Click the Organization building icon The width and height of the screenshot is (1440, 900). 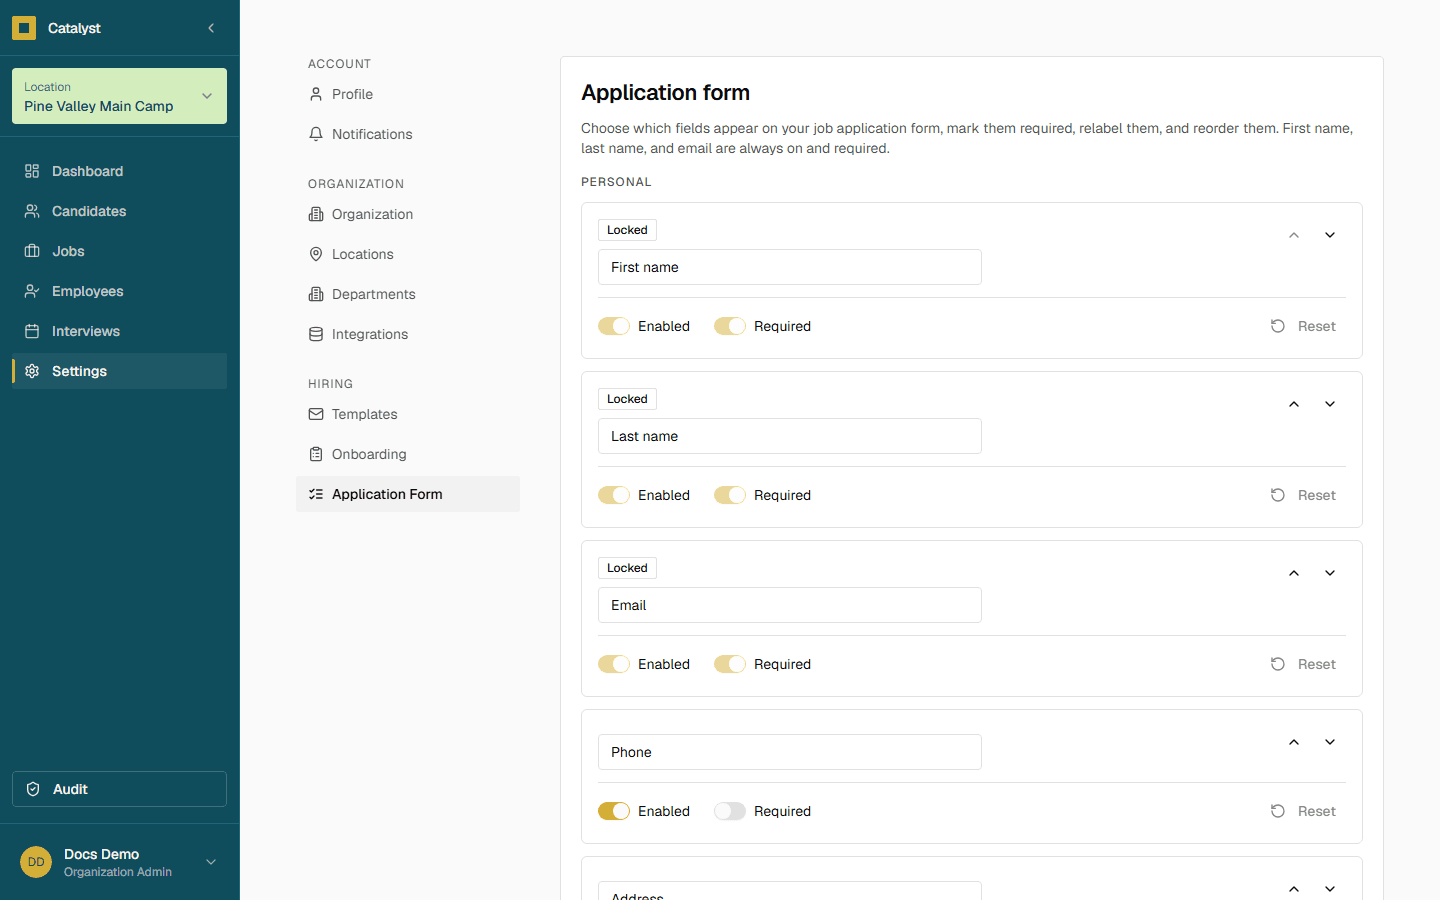pos(316,214)
